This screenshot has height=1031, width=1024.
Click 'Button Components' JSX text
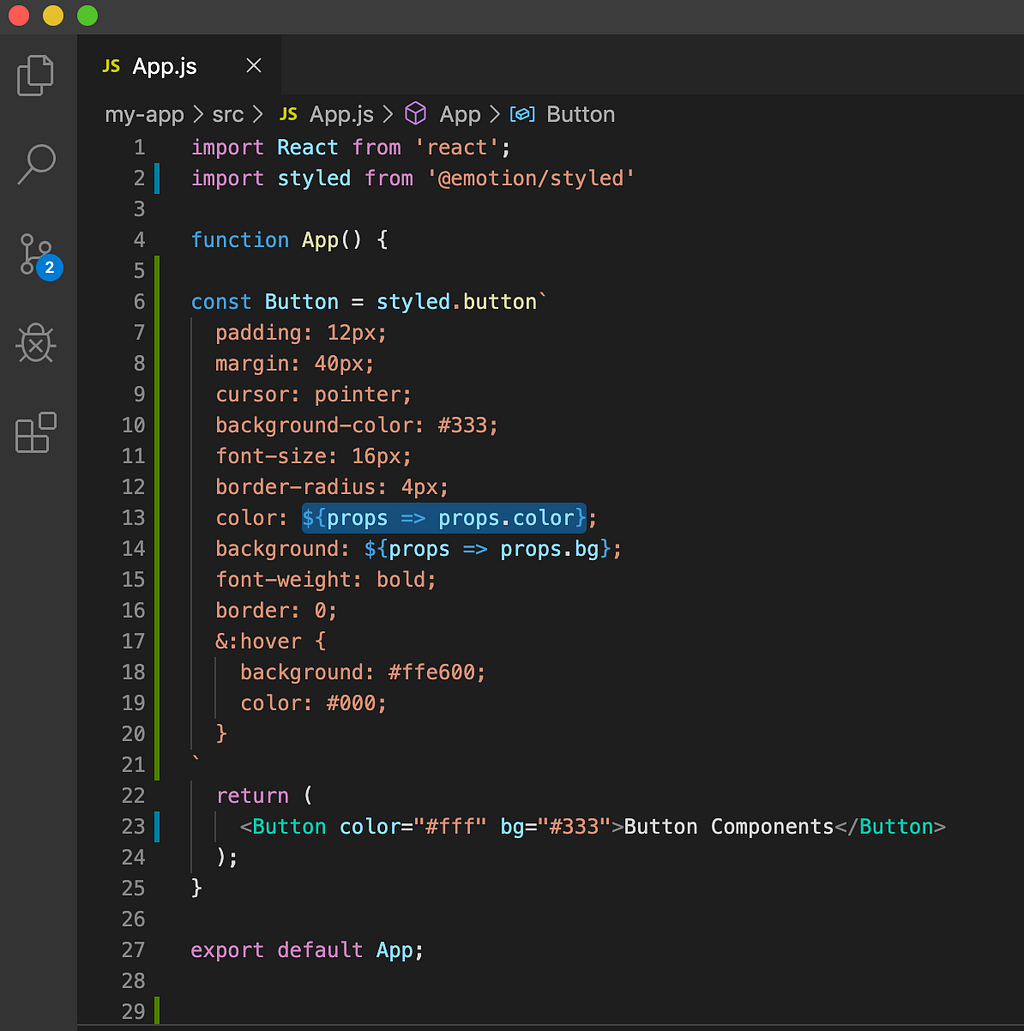pos(729,827)
